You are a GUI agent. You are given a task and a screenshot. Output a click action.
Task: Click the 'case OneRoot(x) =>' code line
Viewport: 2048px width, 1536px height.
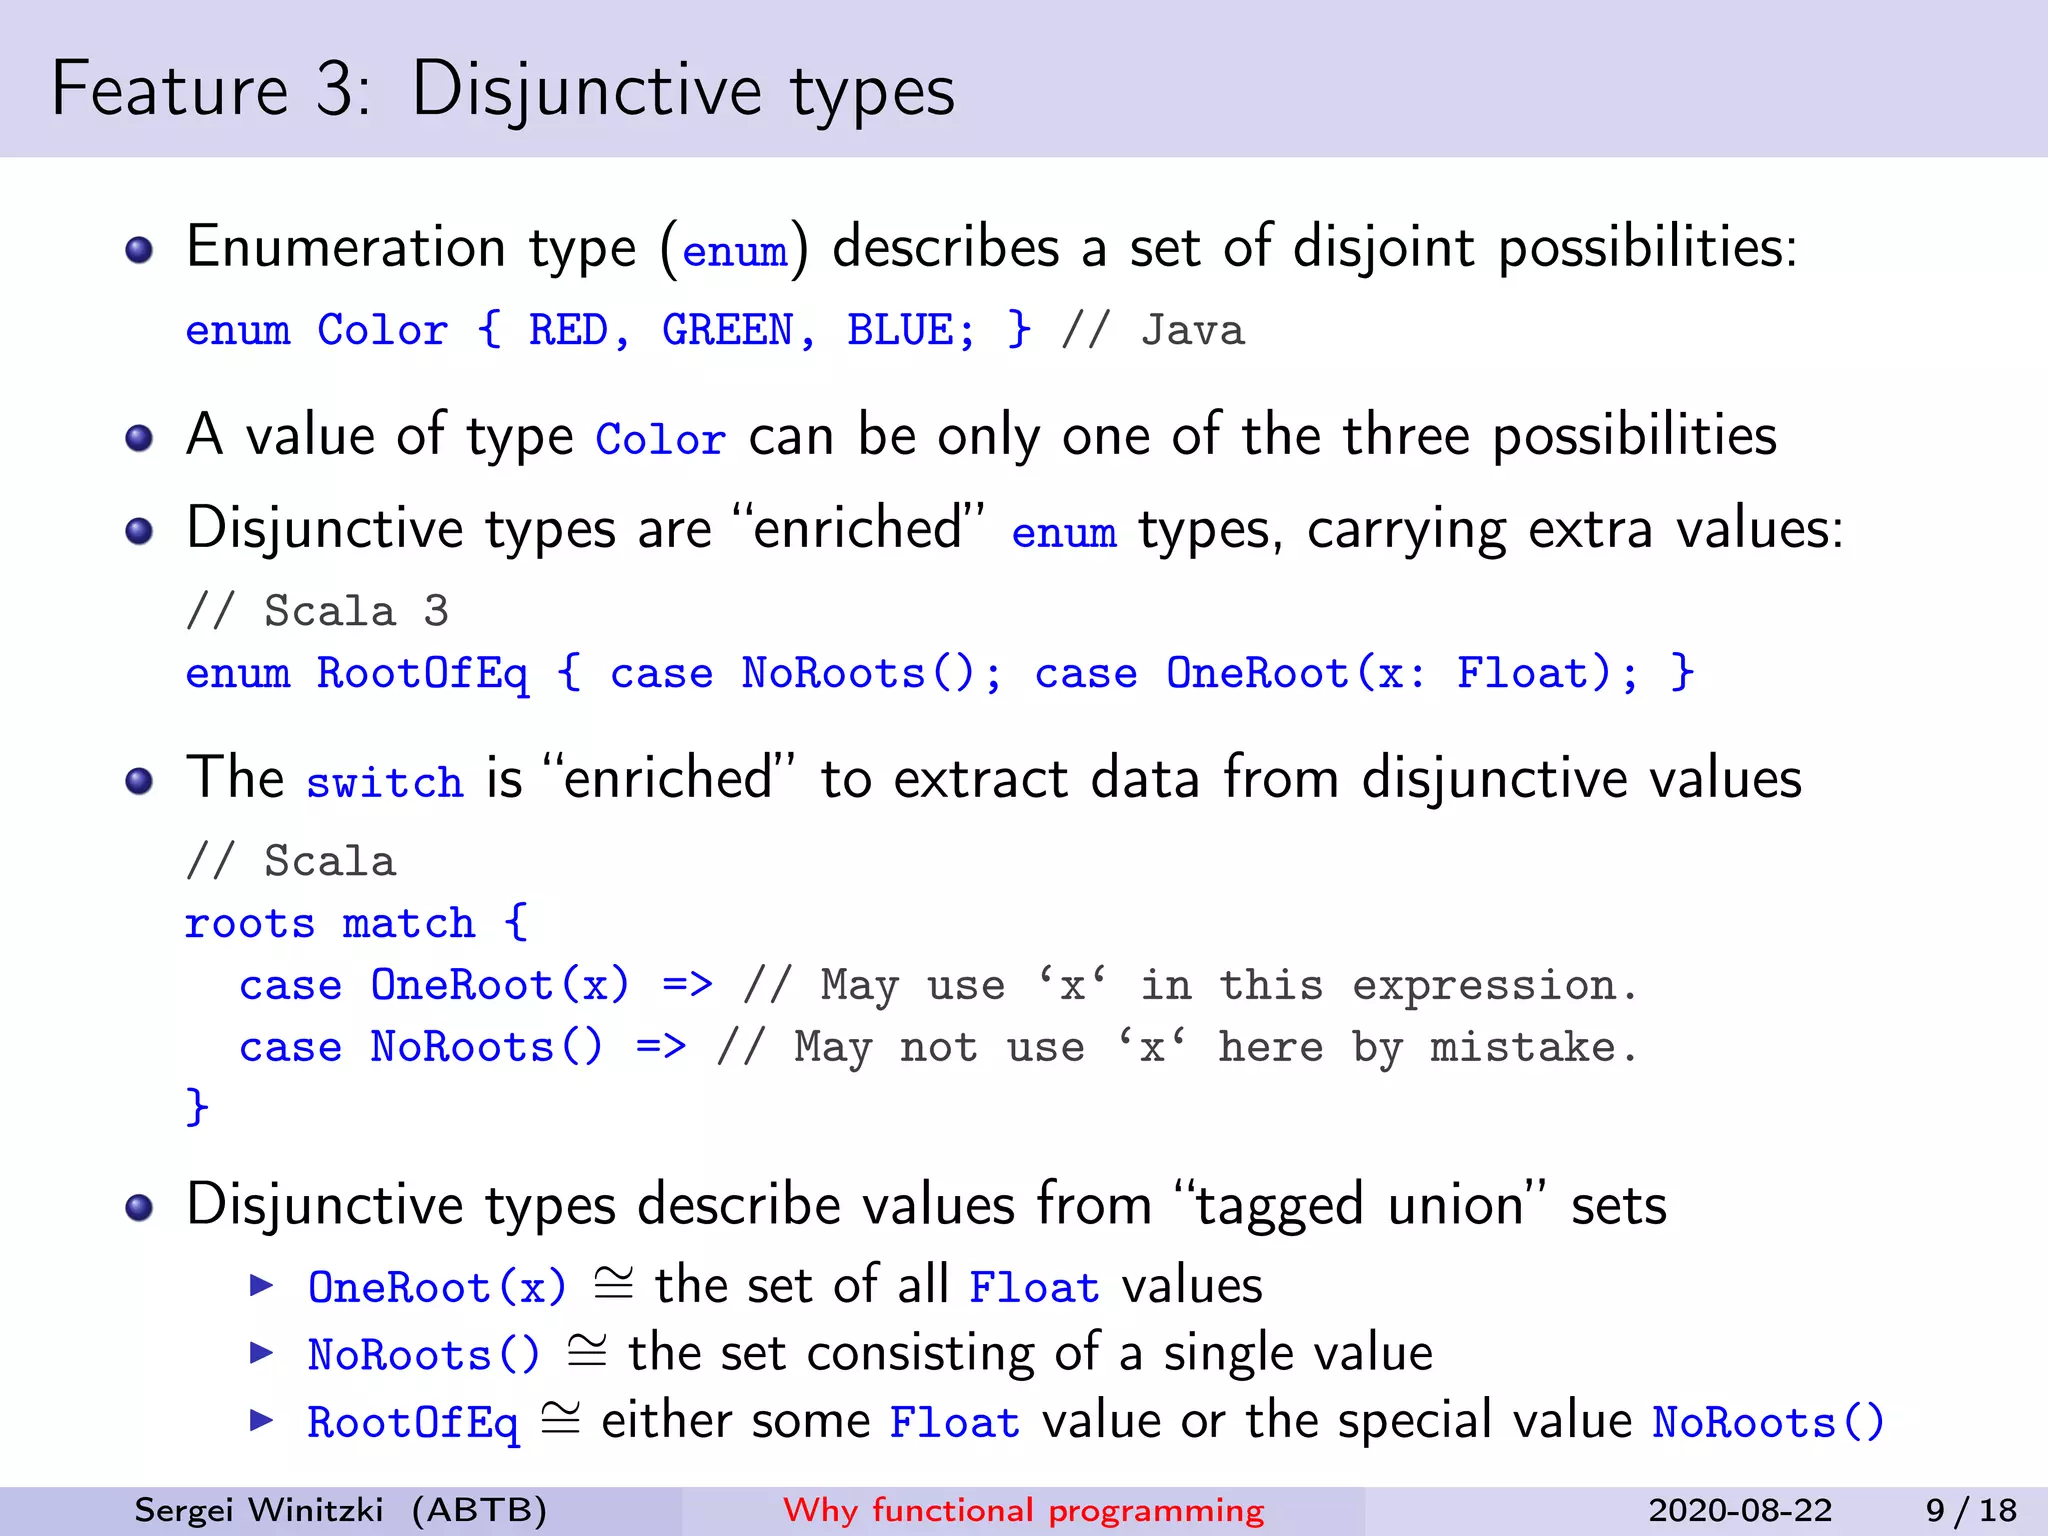[475, 985]
